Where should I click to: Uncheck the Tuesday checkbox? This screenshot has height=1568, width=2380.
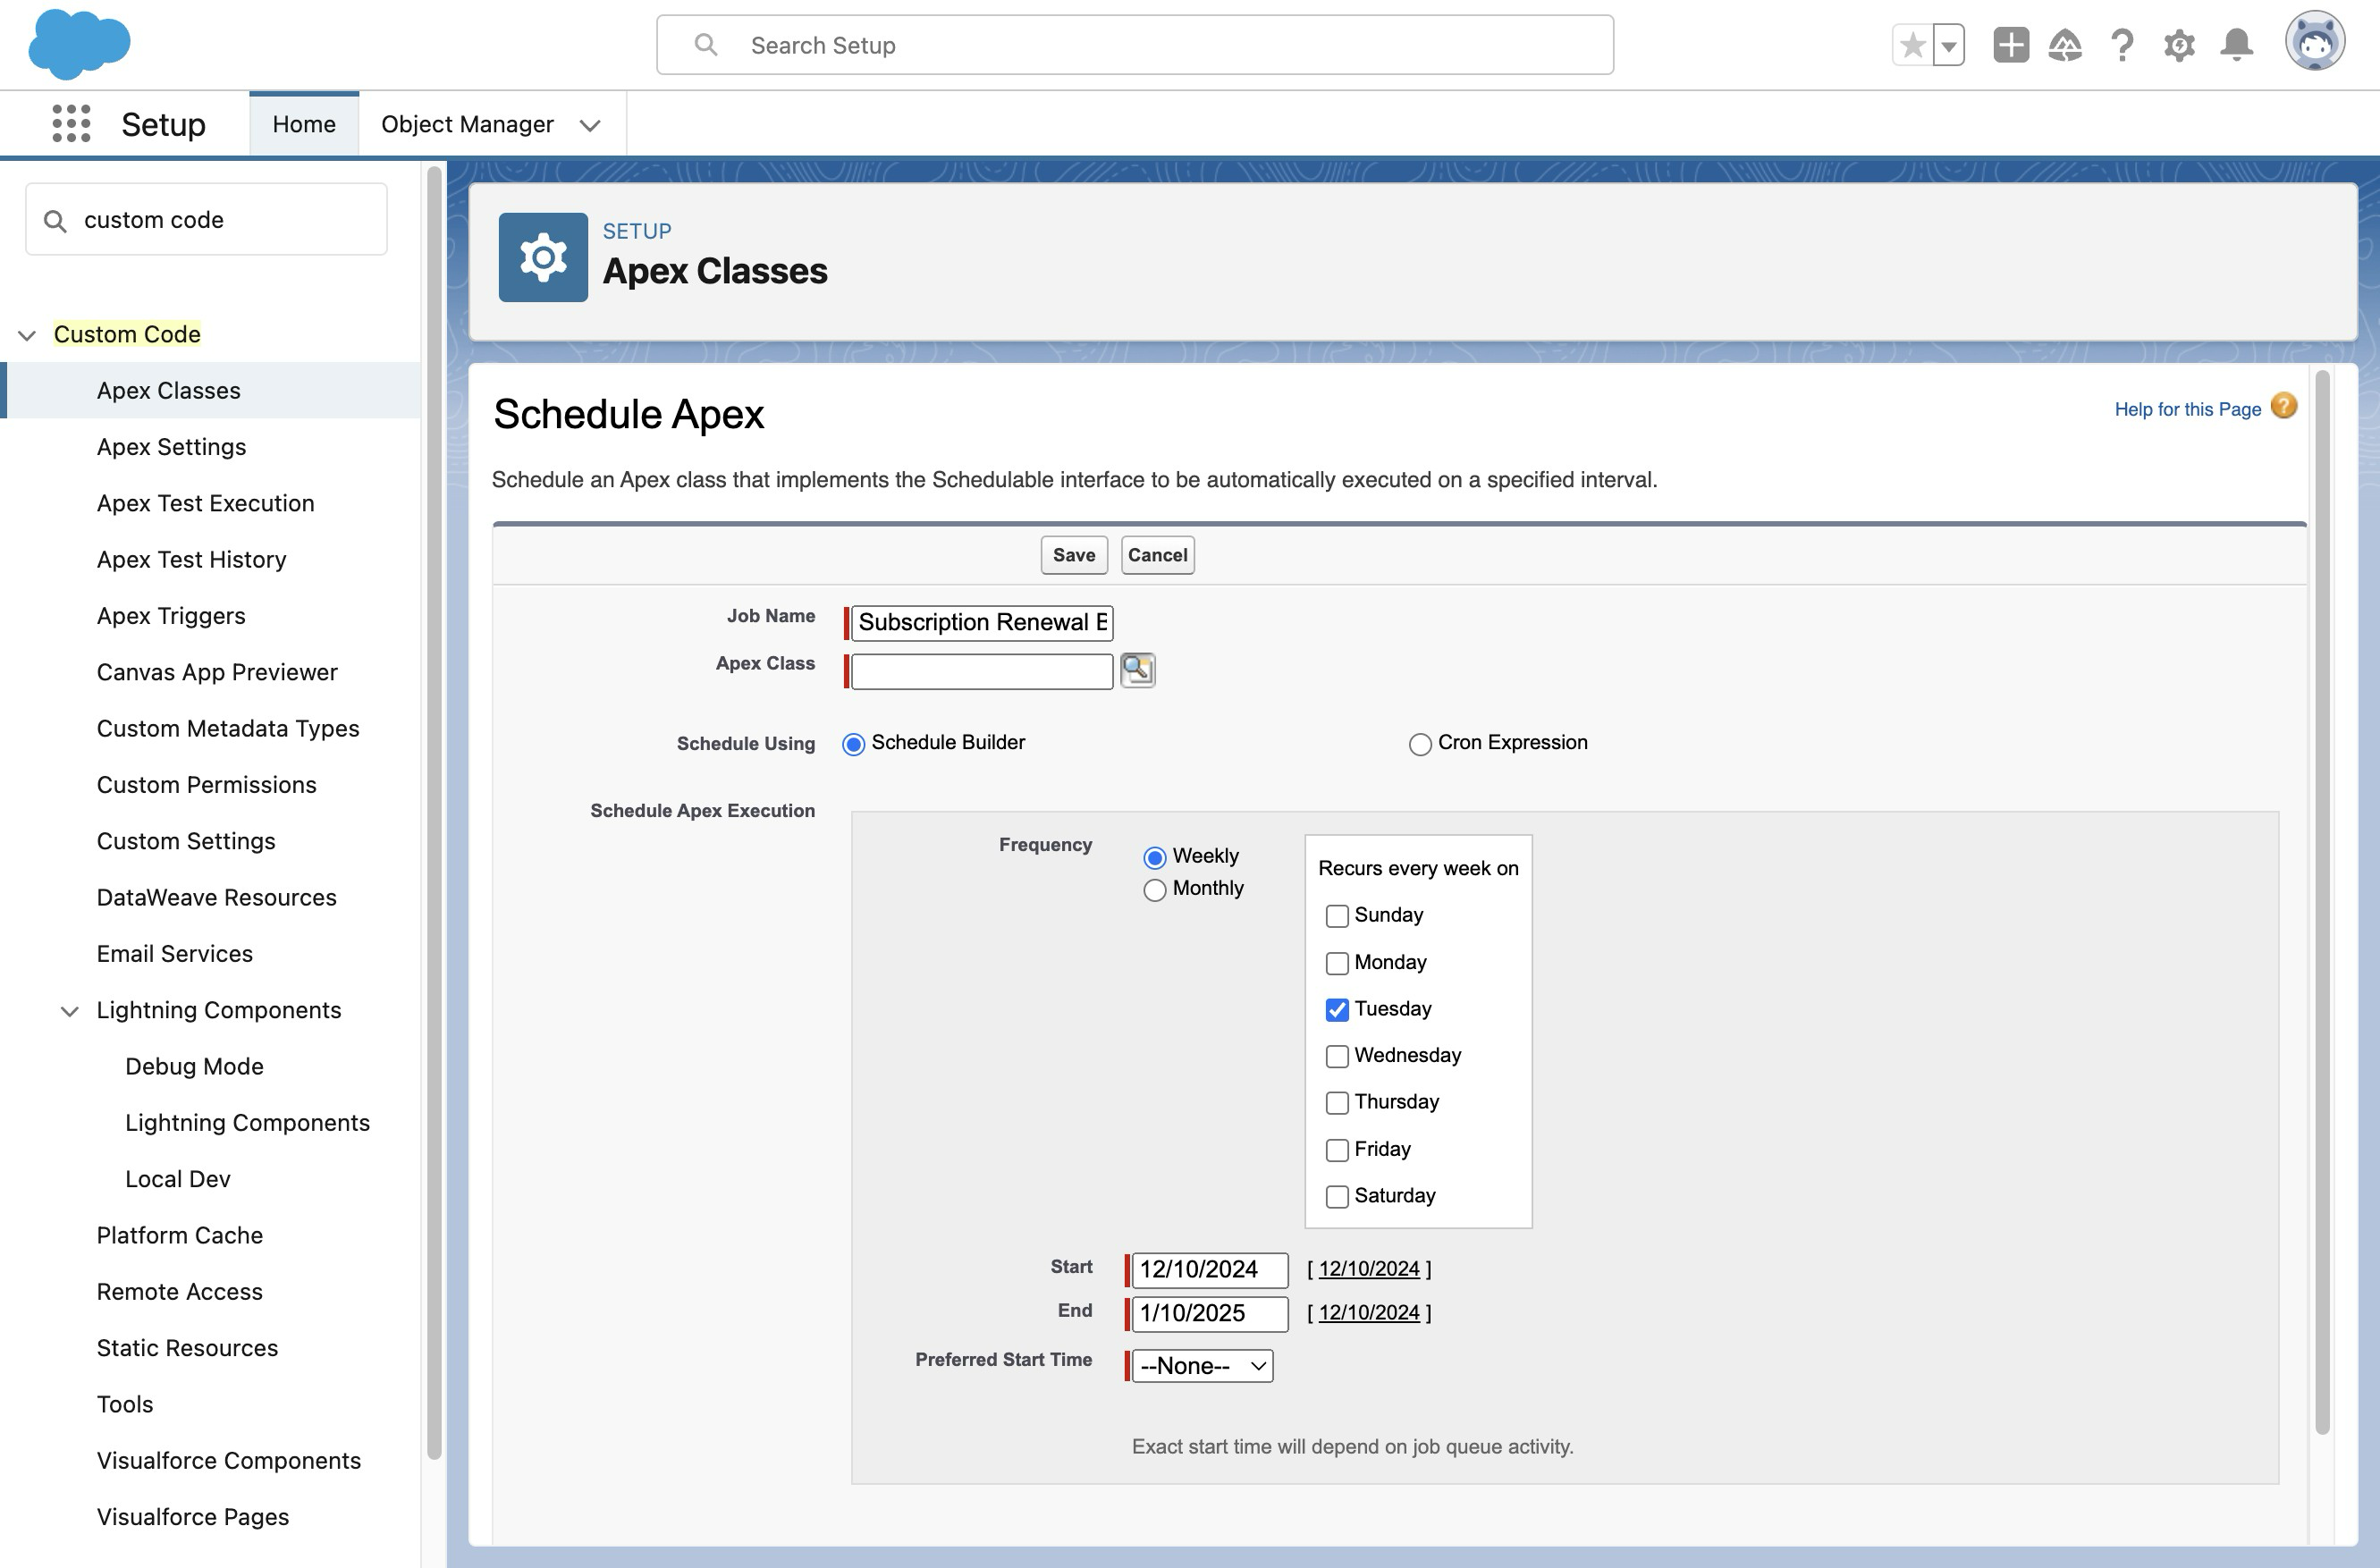click(1337, 1010)
